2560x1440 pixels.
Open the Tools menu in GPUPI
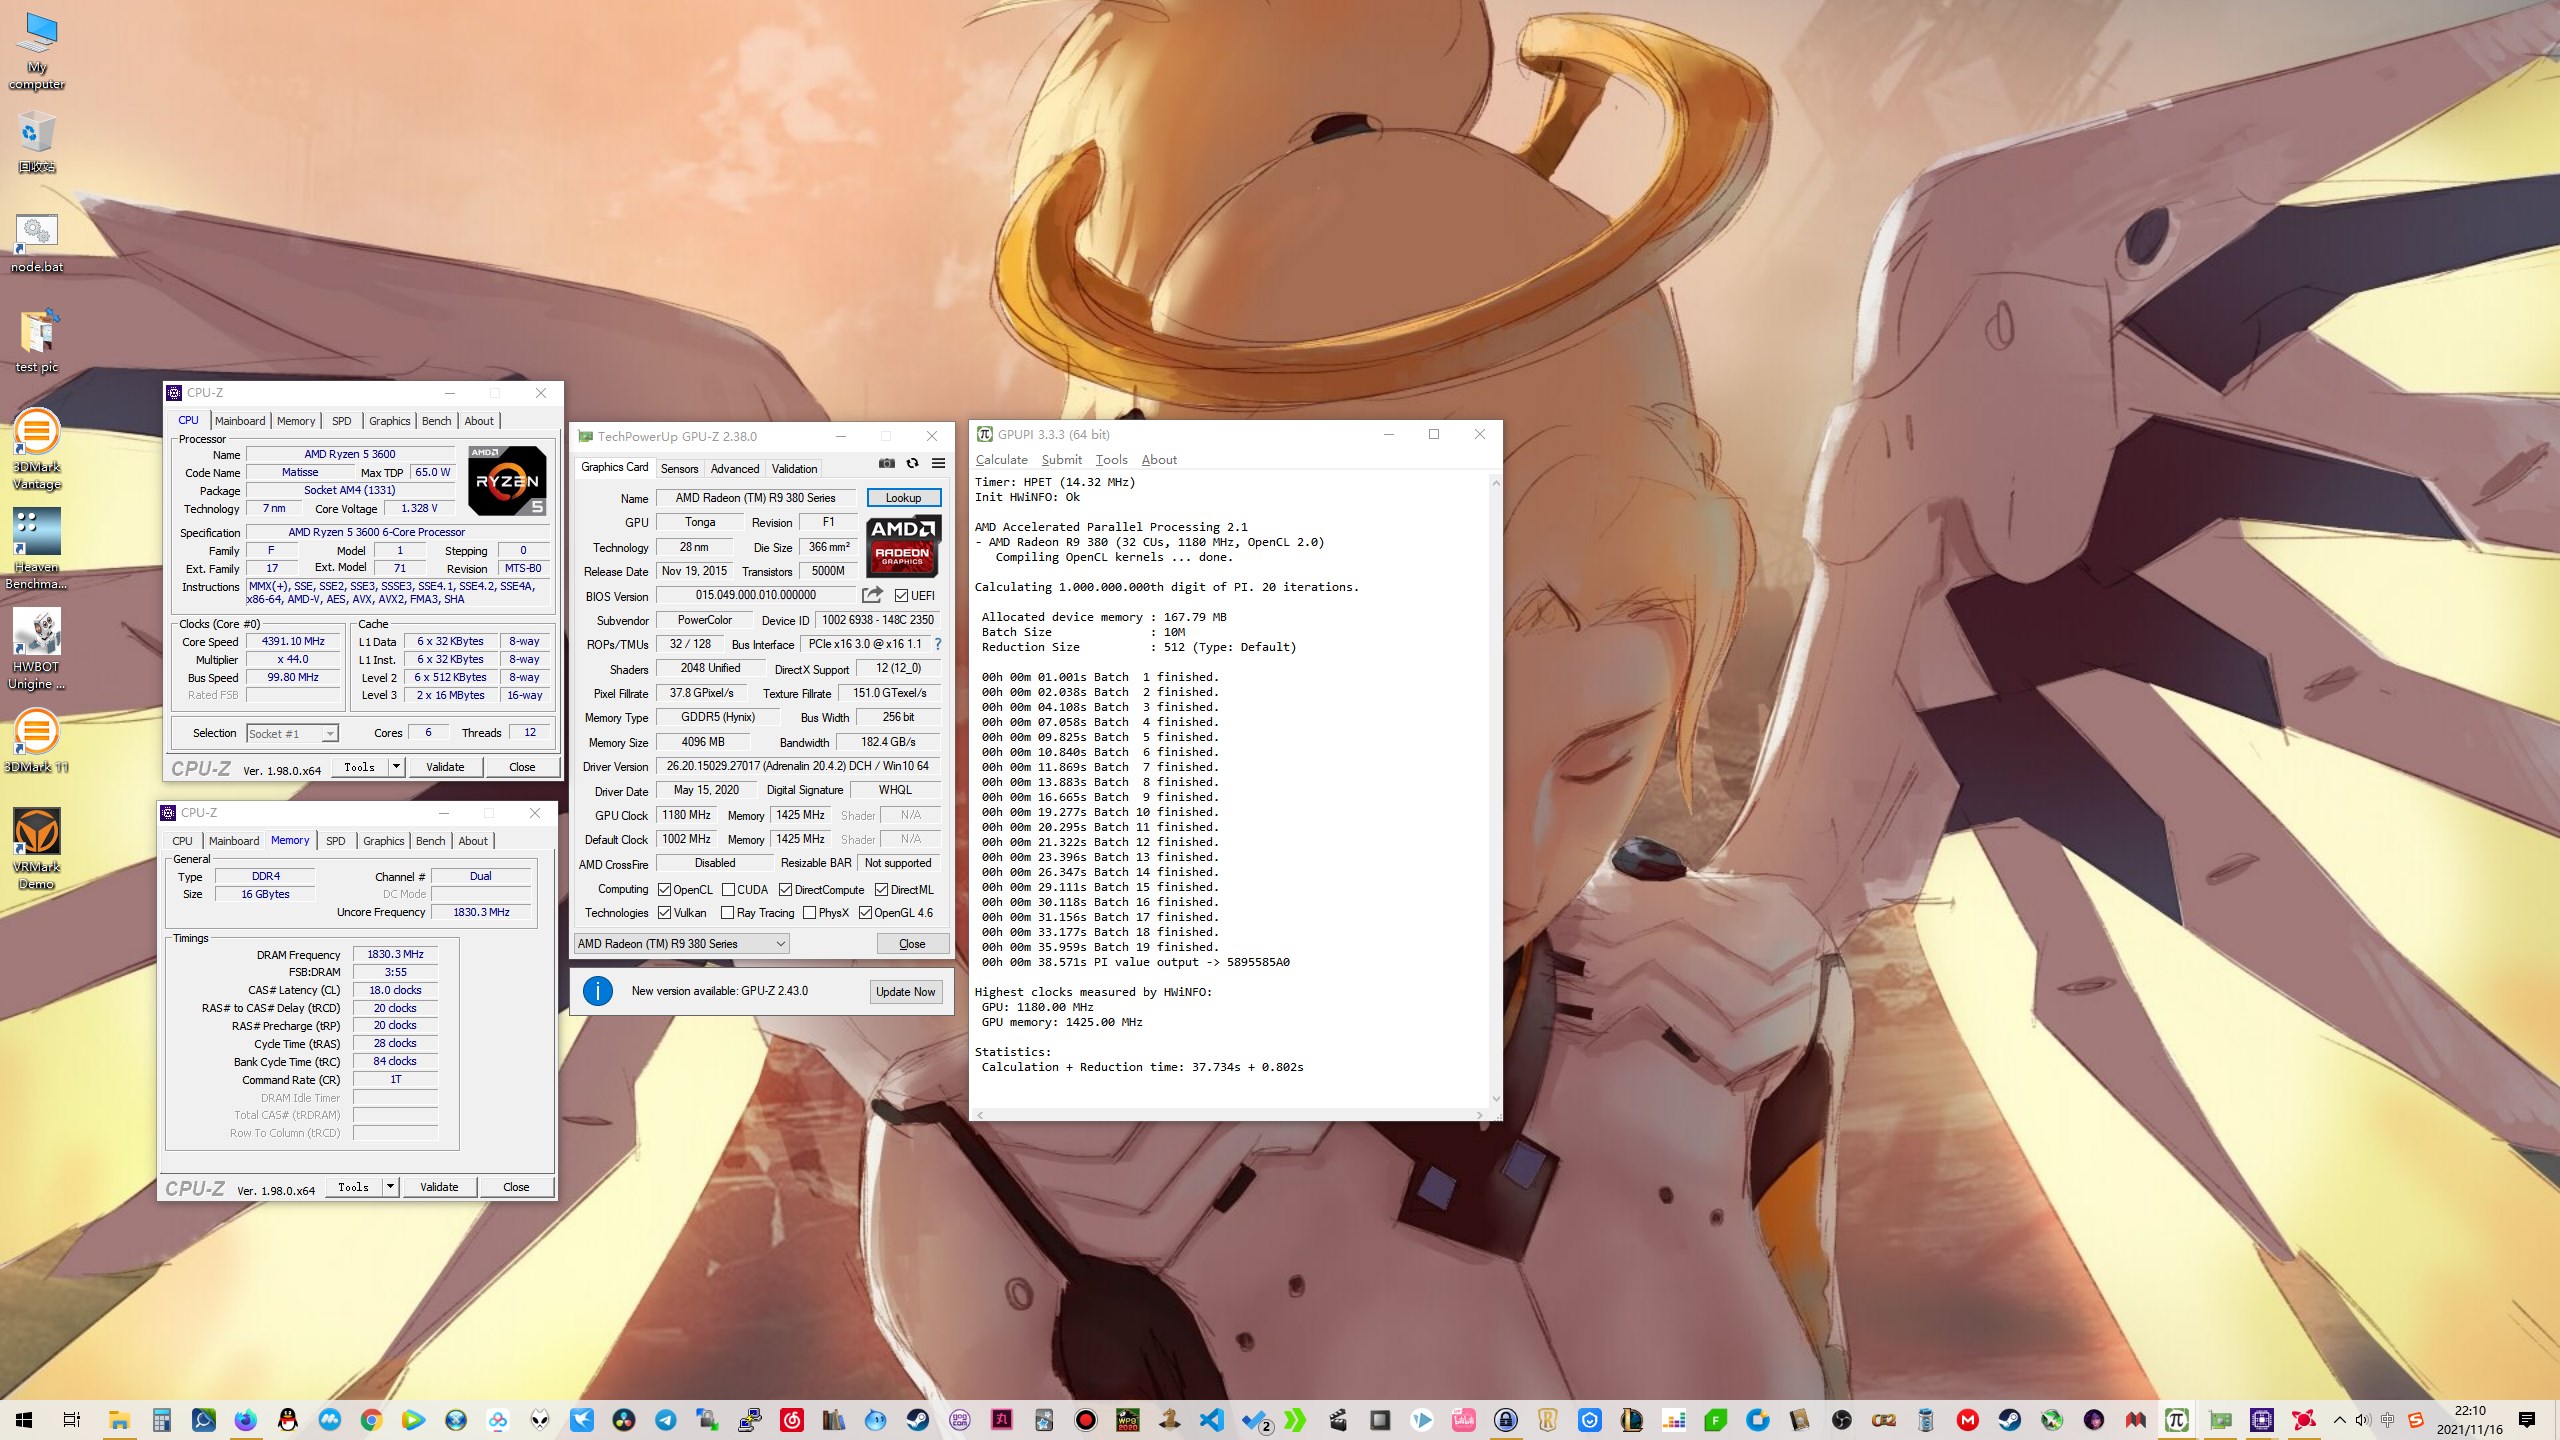coord(1111,459)
